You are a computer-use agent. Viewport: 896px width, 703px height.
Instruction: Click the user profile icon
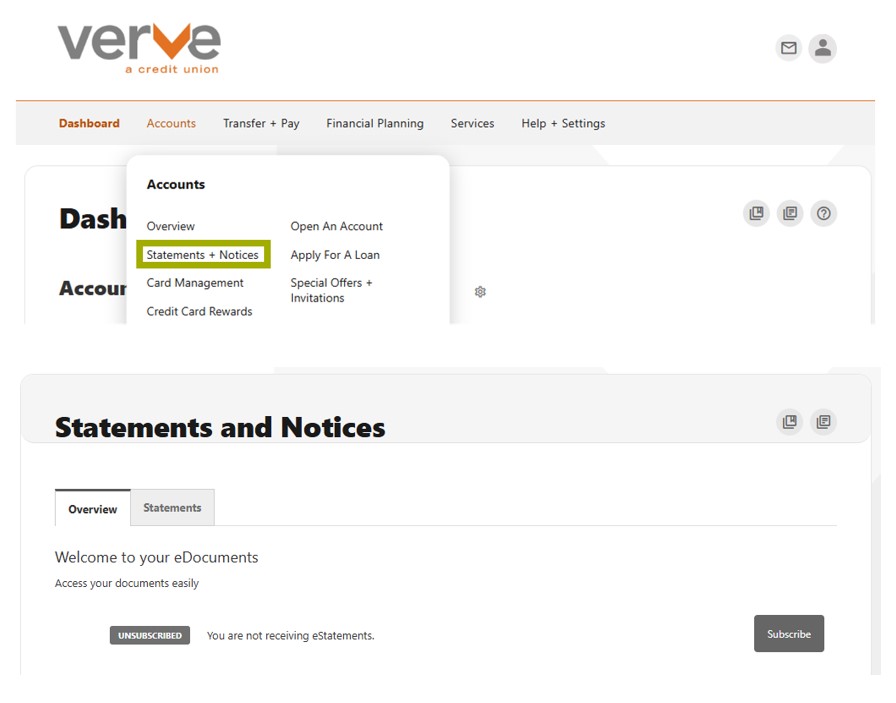pyautogui.click(x=822, y=48)
